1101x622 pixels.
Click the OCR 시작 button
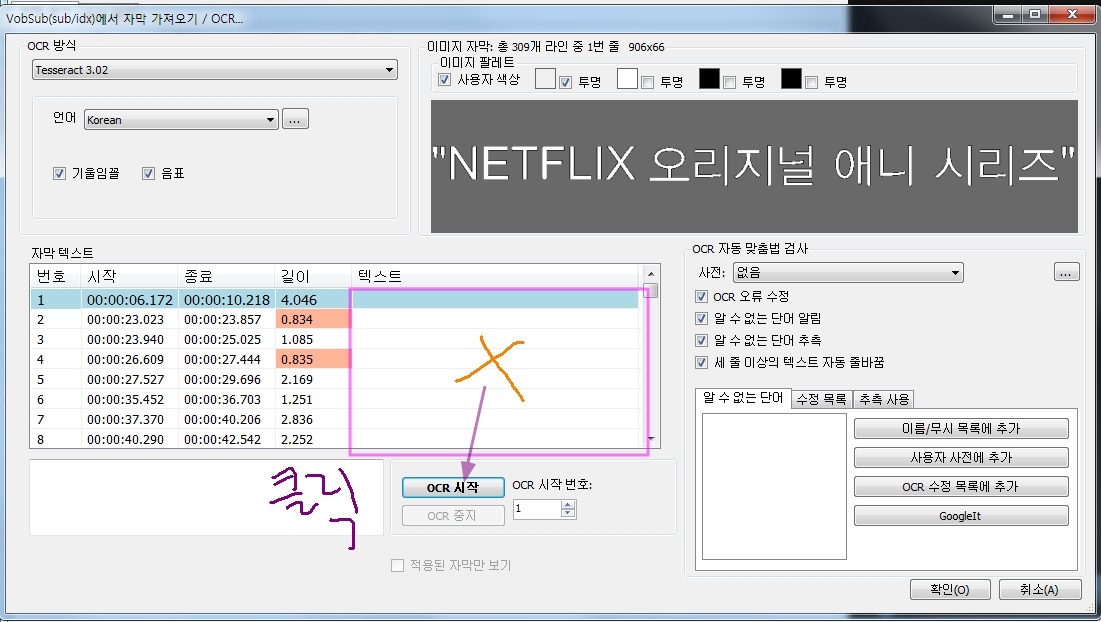[x=453, y=487]
